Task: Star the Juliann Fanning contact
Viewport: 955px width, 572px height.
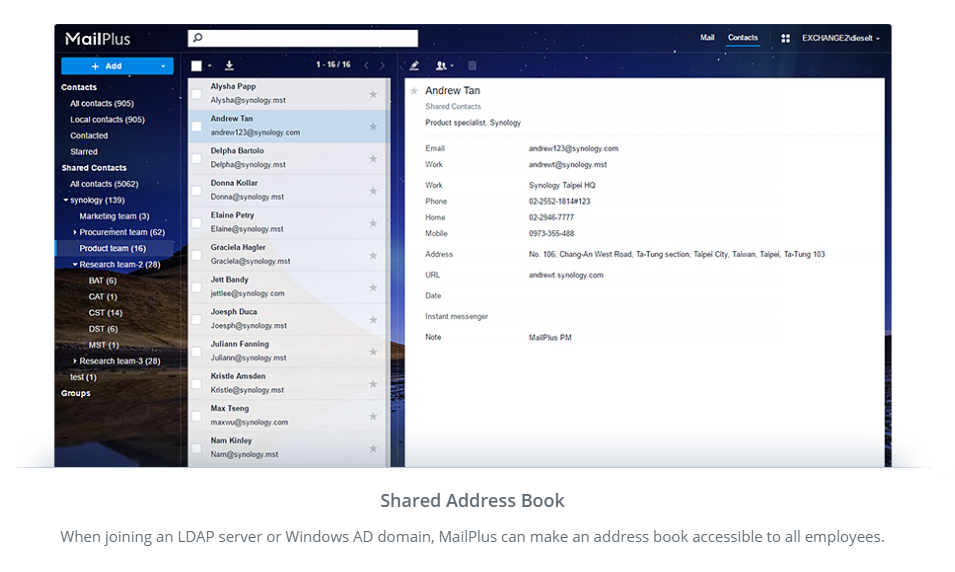Action: (x=373, y=352)
